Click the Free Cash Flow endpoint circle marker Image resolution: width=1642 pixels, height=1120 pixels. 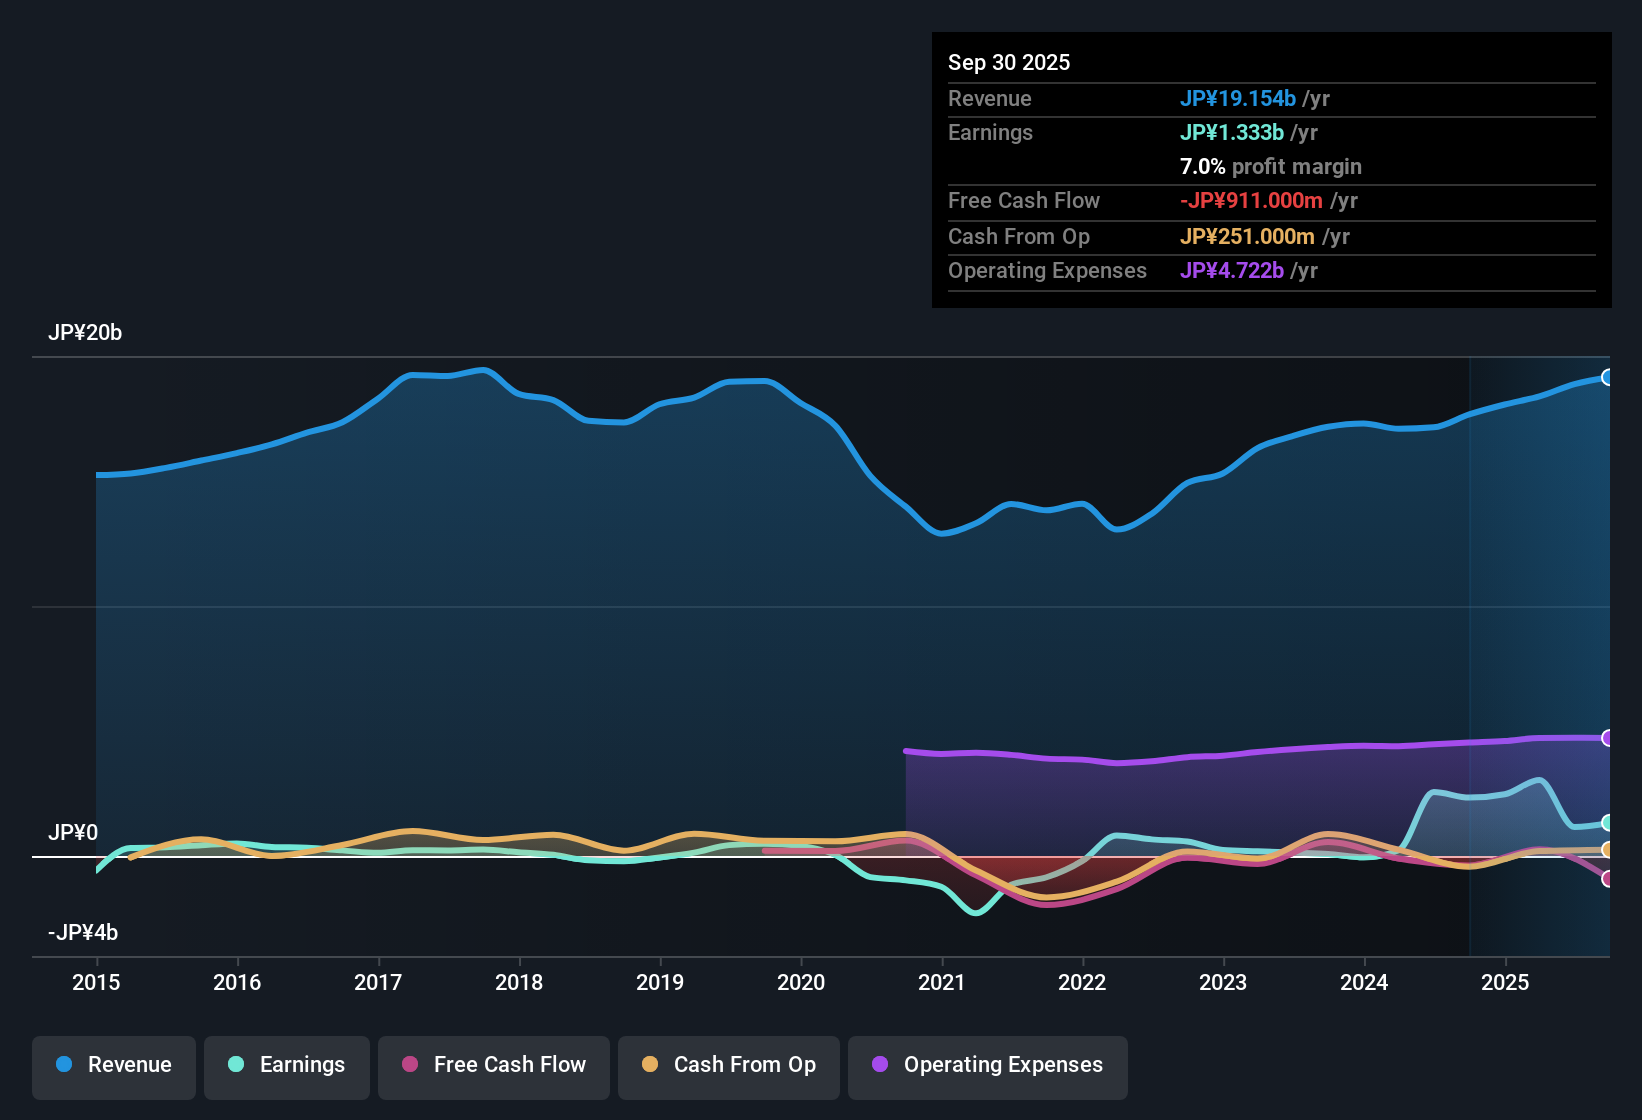click(x=1608, y=879)
